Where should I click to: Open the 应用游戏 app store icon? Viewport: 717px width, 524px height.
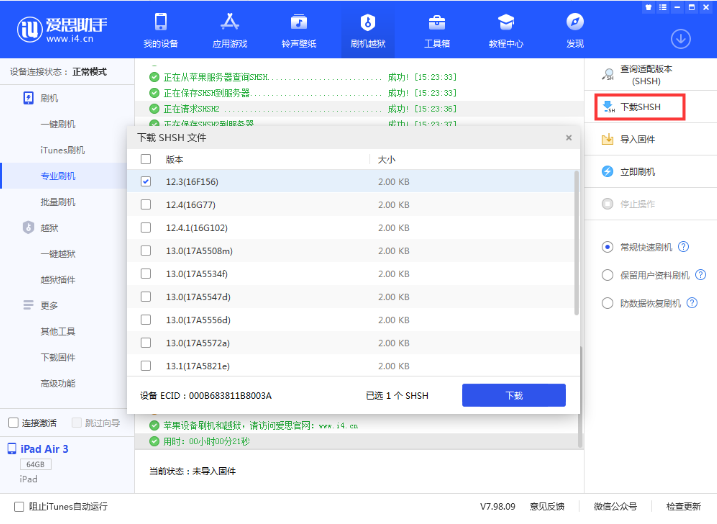click(229, 22)
